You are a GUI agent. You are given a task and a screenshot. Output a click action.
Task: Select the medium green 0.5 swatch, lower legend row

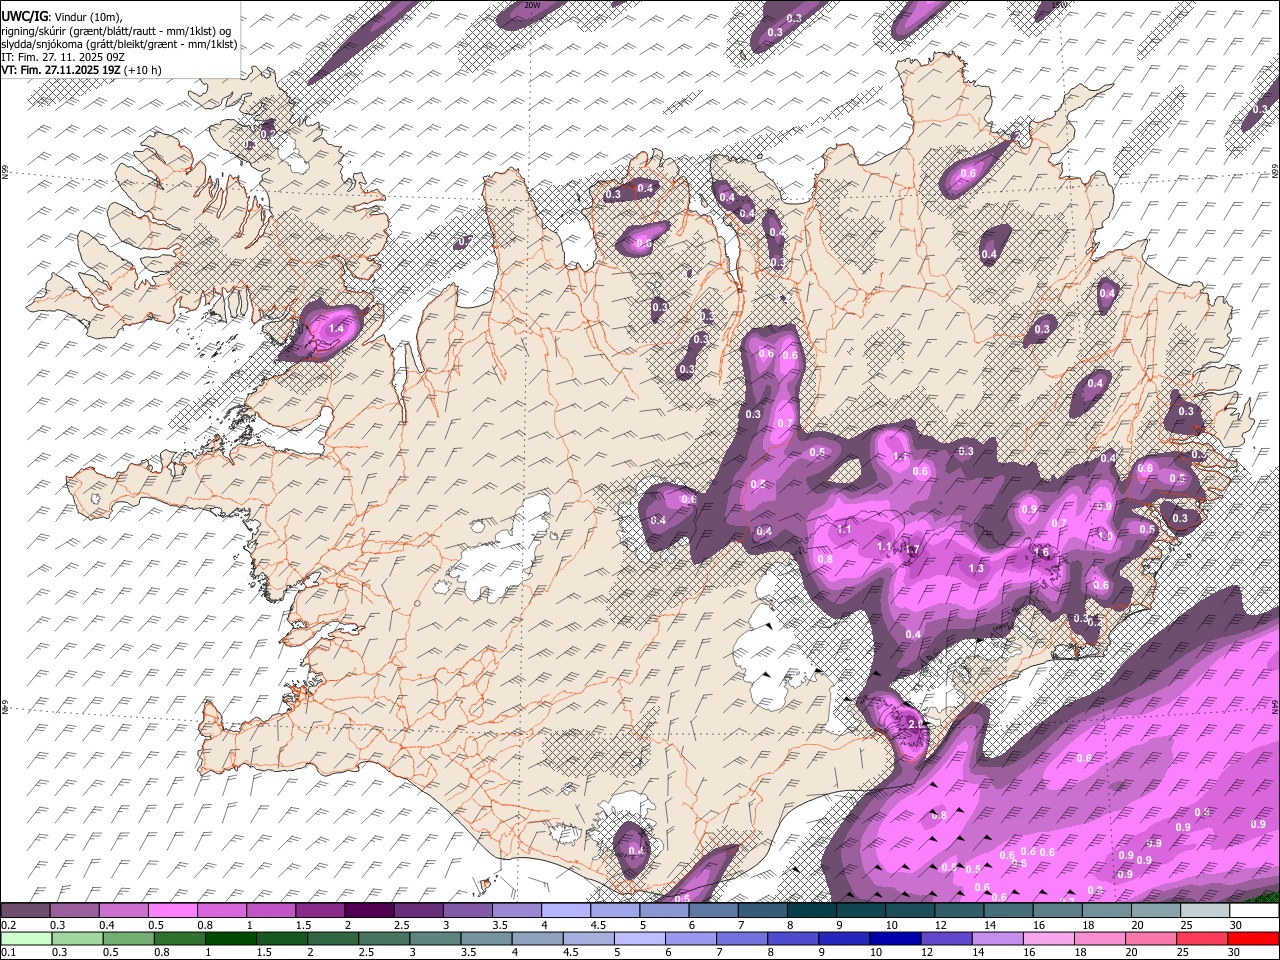128,938
